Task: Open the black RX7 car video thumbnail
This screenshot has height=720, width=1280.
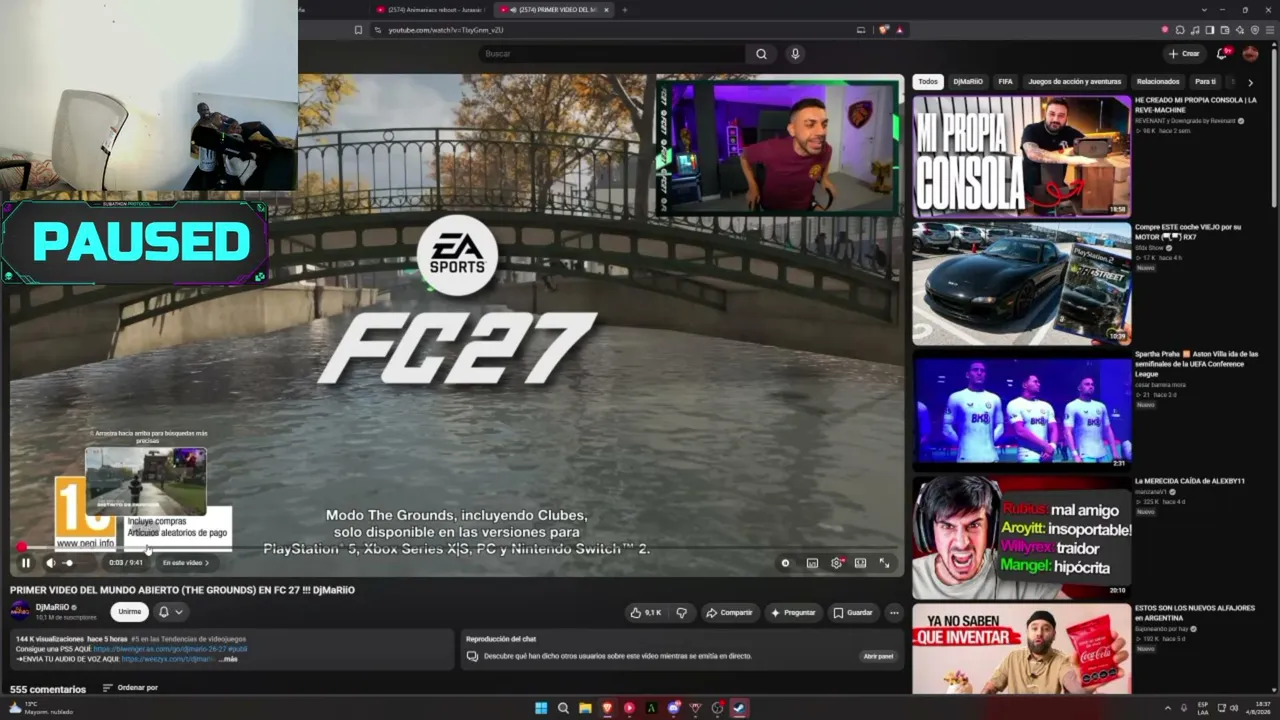Action: (x=1022, y=283)
